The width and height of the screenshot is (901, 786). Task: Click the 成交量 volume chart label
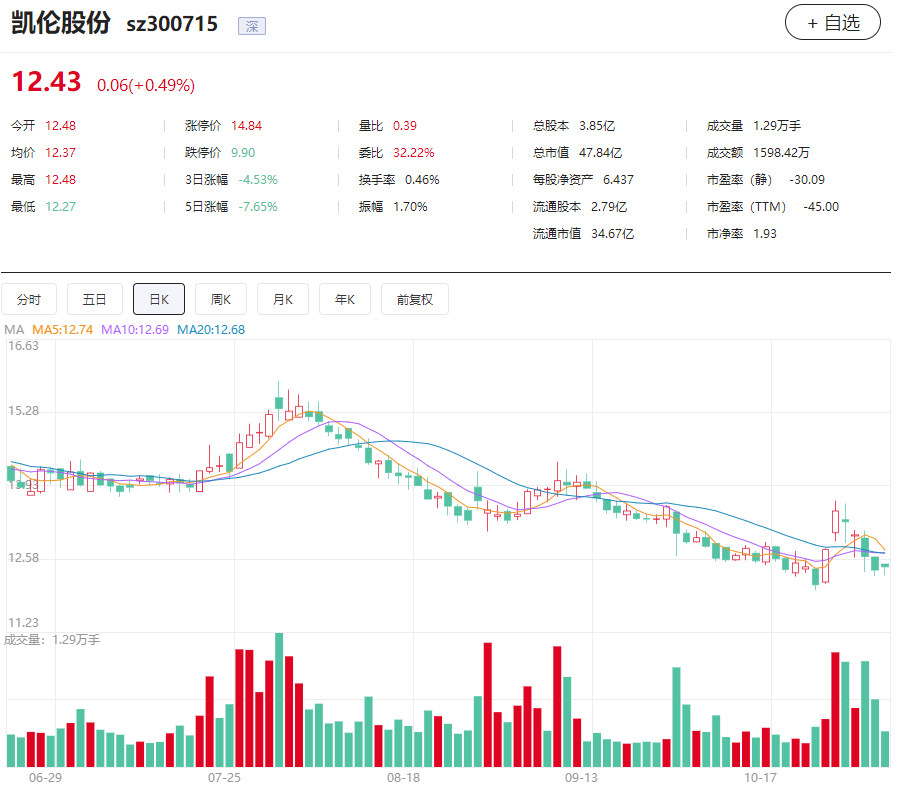pos(52,639)
